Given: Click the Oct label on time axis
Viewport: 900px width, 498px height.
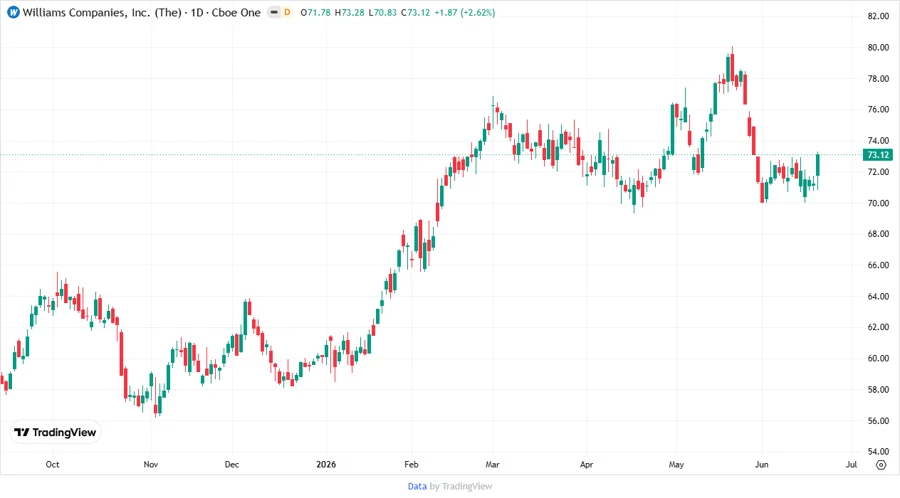Looking at the screenshot, I should click(x=52, y=464).
